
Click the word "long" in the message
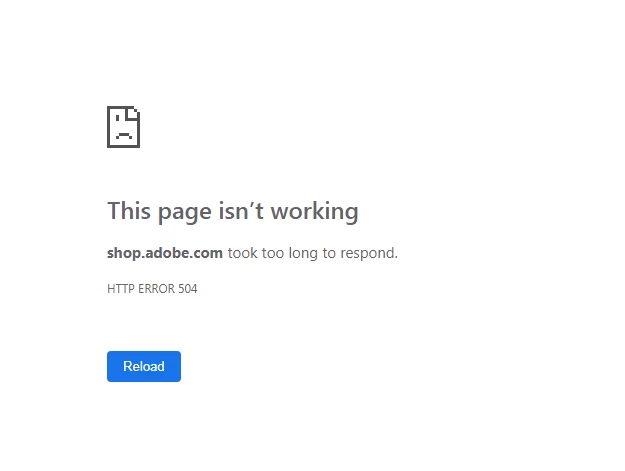303,253
